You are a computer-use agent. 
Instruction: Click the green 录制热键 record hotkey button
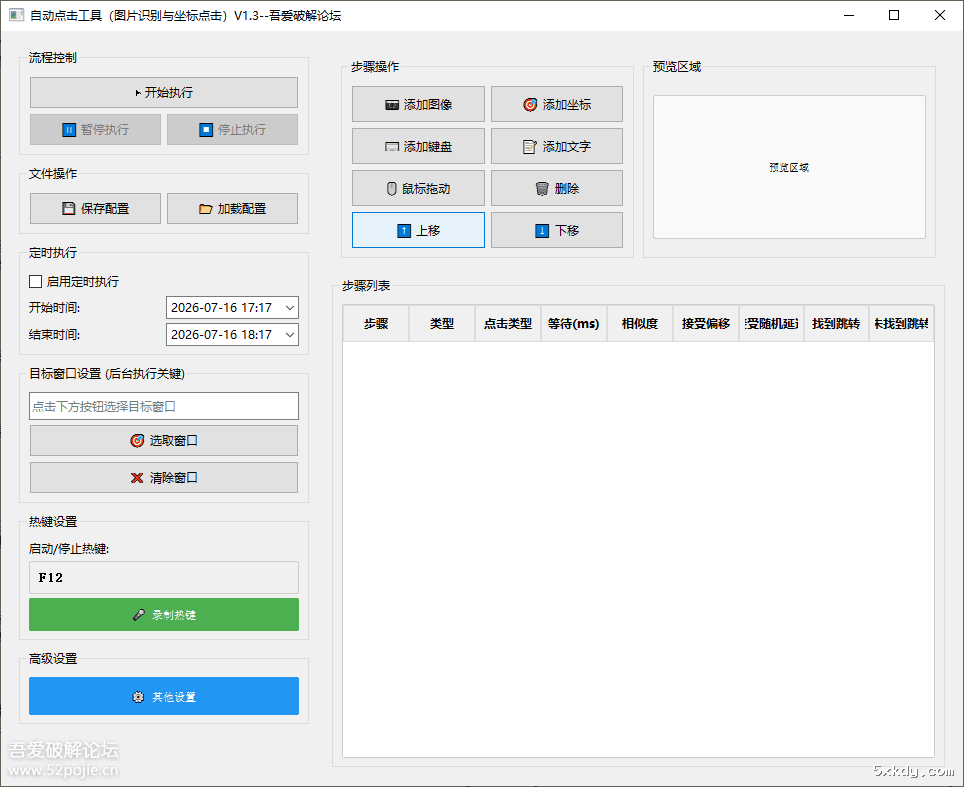164,615
